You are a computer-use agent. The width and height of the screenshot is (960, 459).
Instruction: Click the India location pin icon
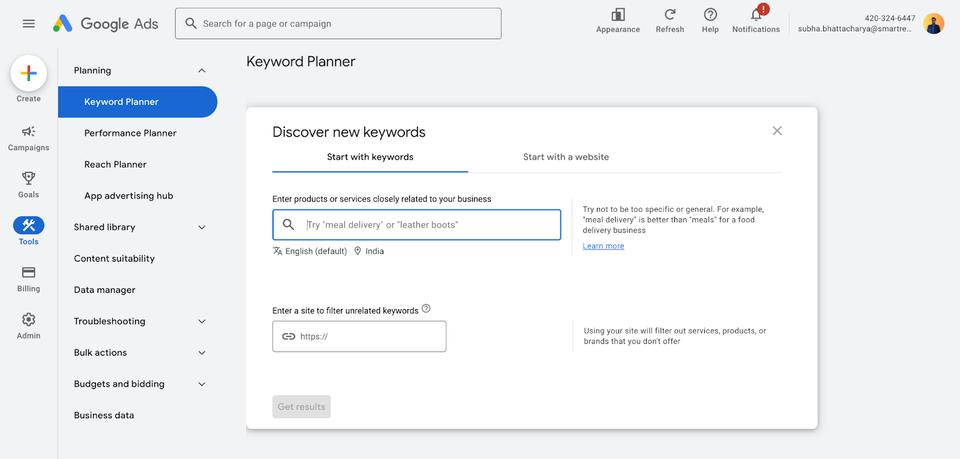tap(358, 251)
